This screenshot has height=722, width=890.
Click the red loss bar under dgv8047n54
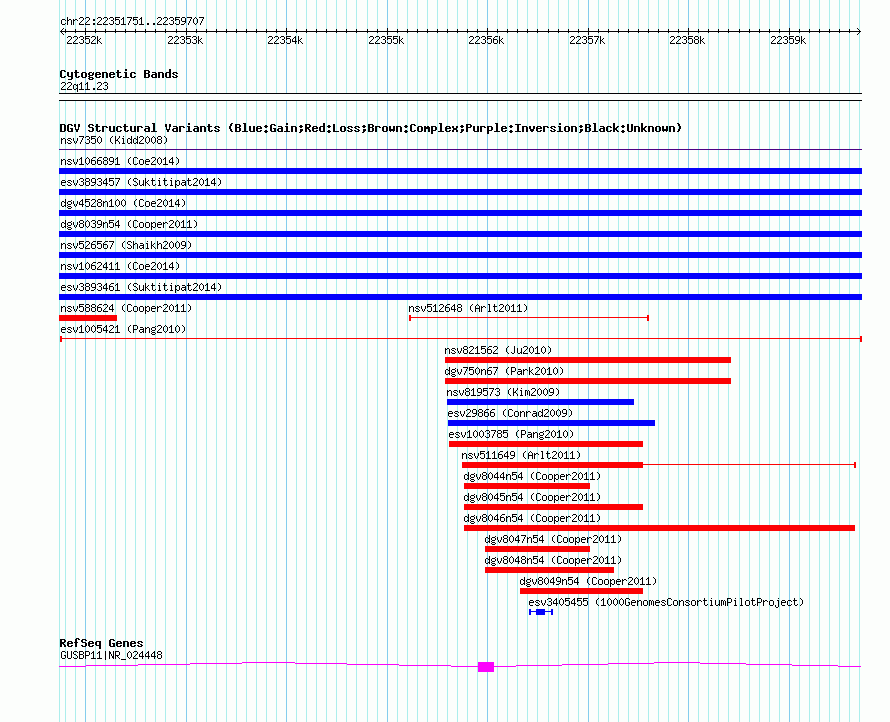537,549
